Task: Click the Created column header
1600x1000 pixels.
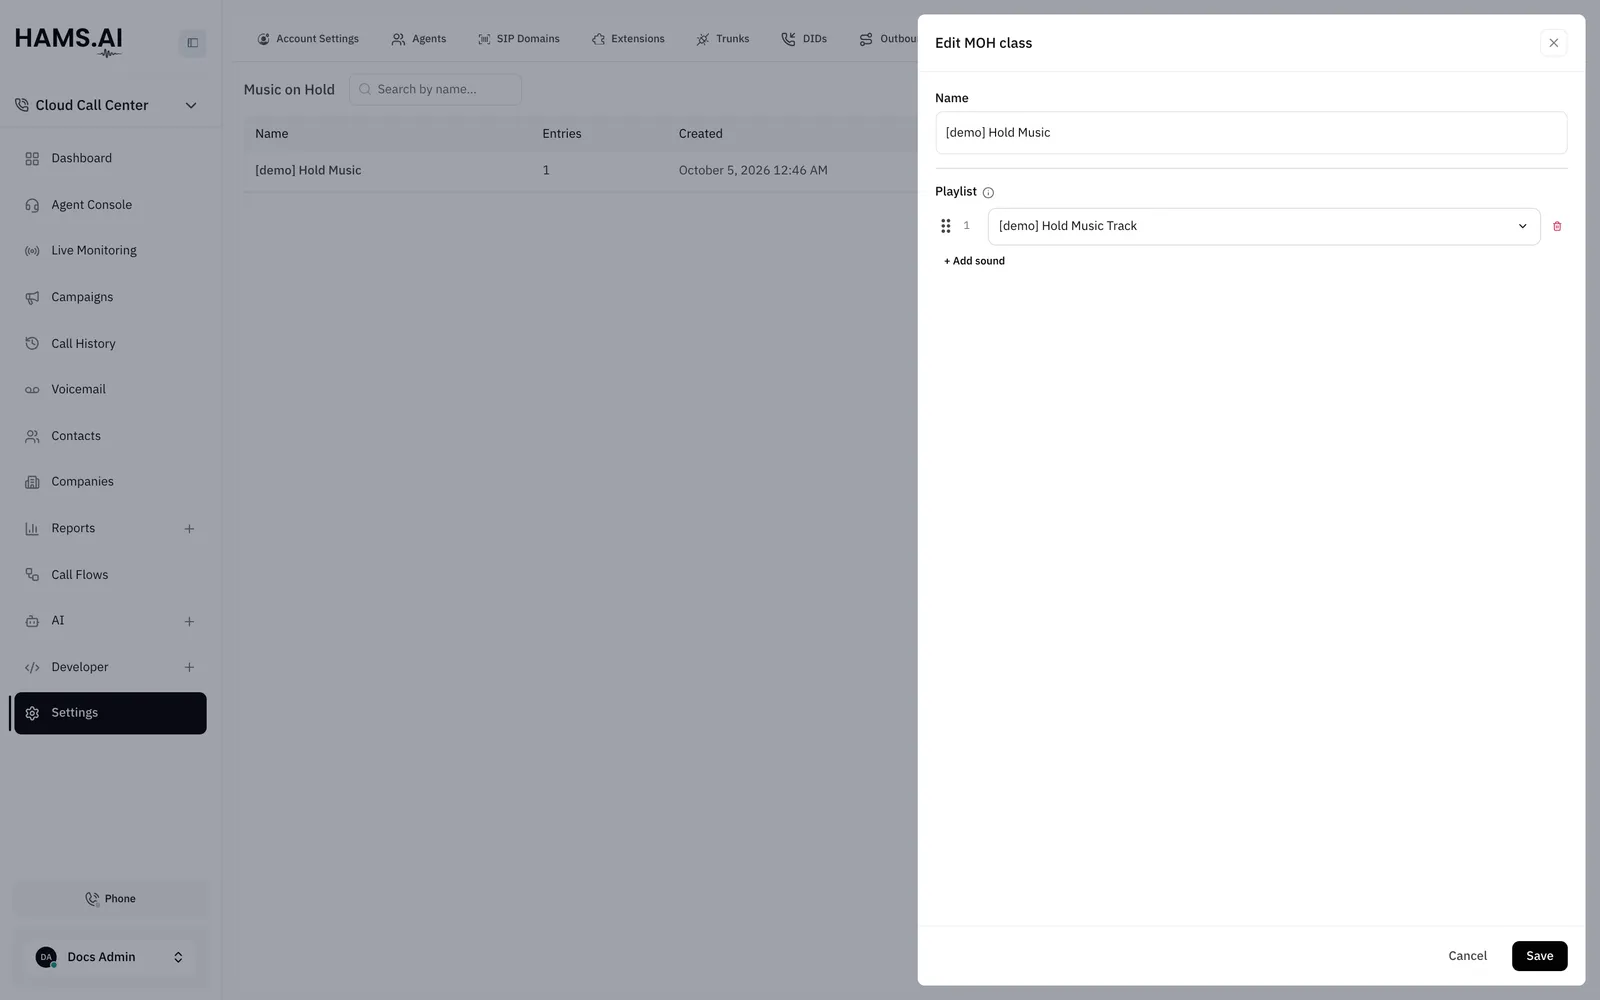Action: tap(700, 134)
